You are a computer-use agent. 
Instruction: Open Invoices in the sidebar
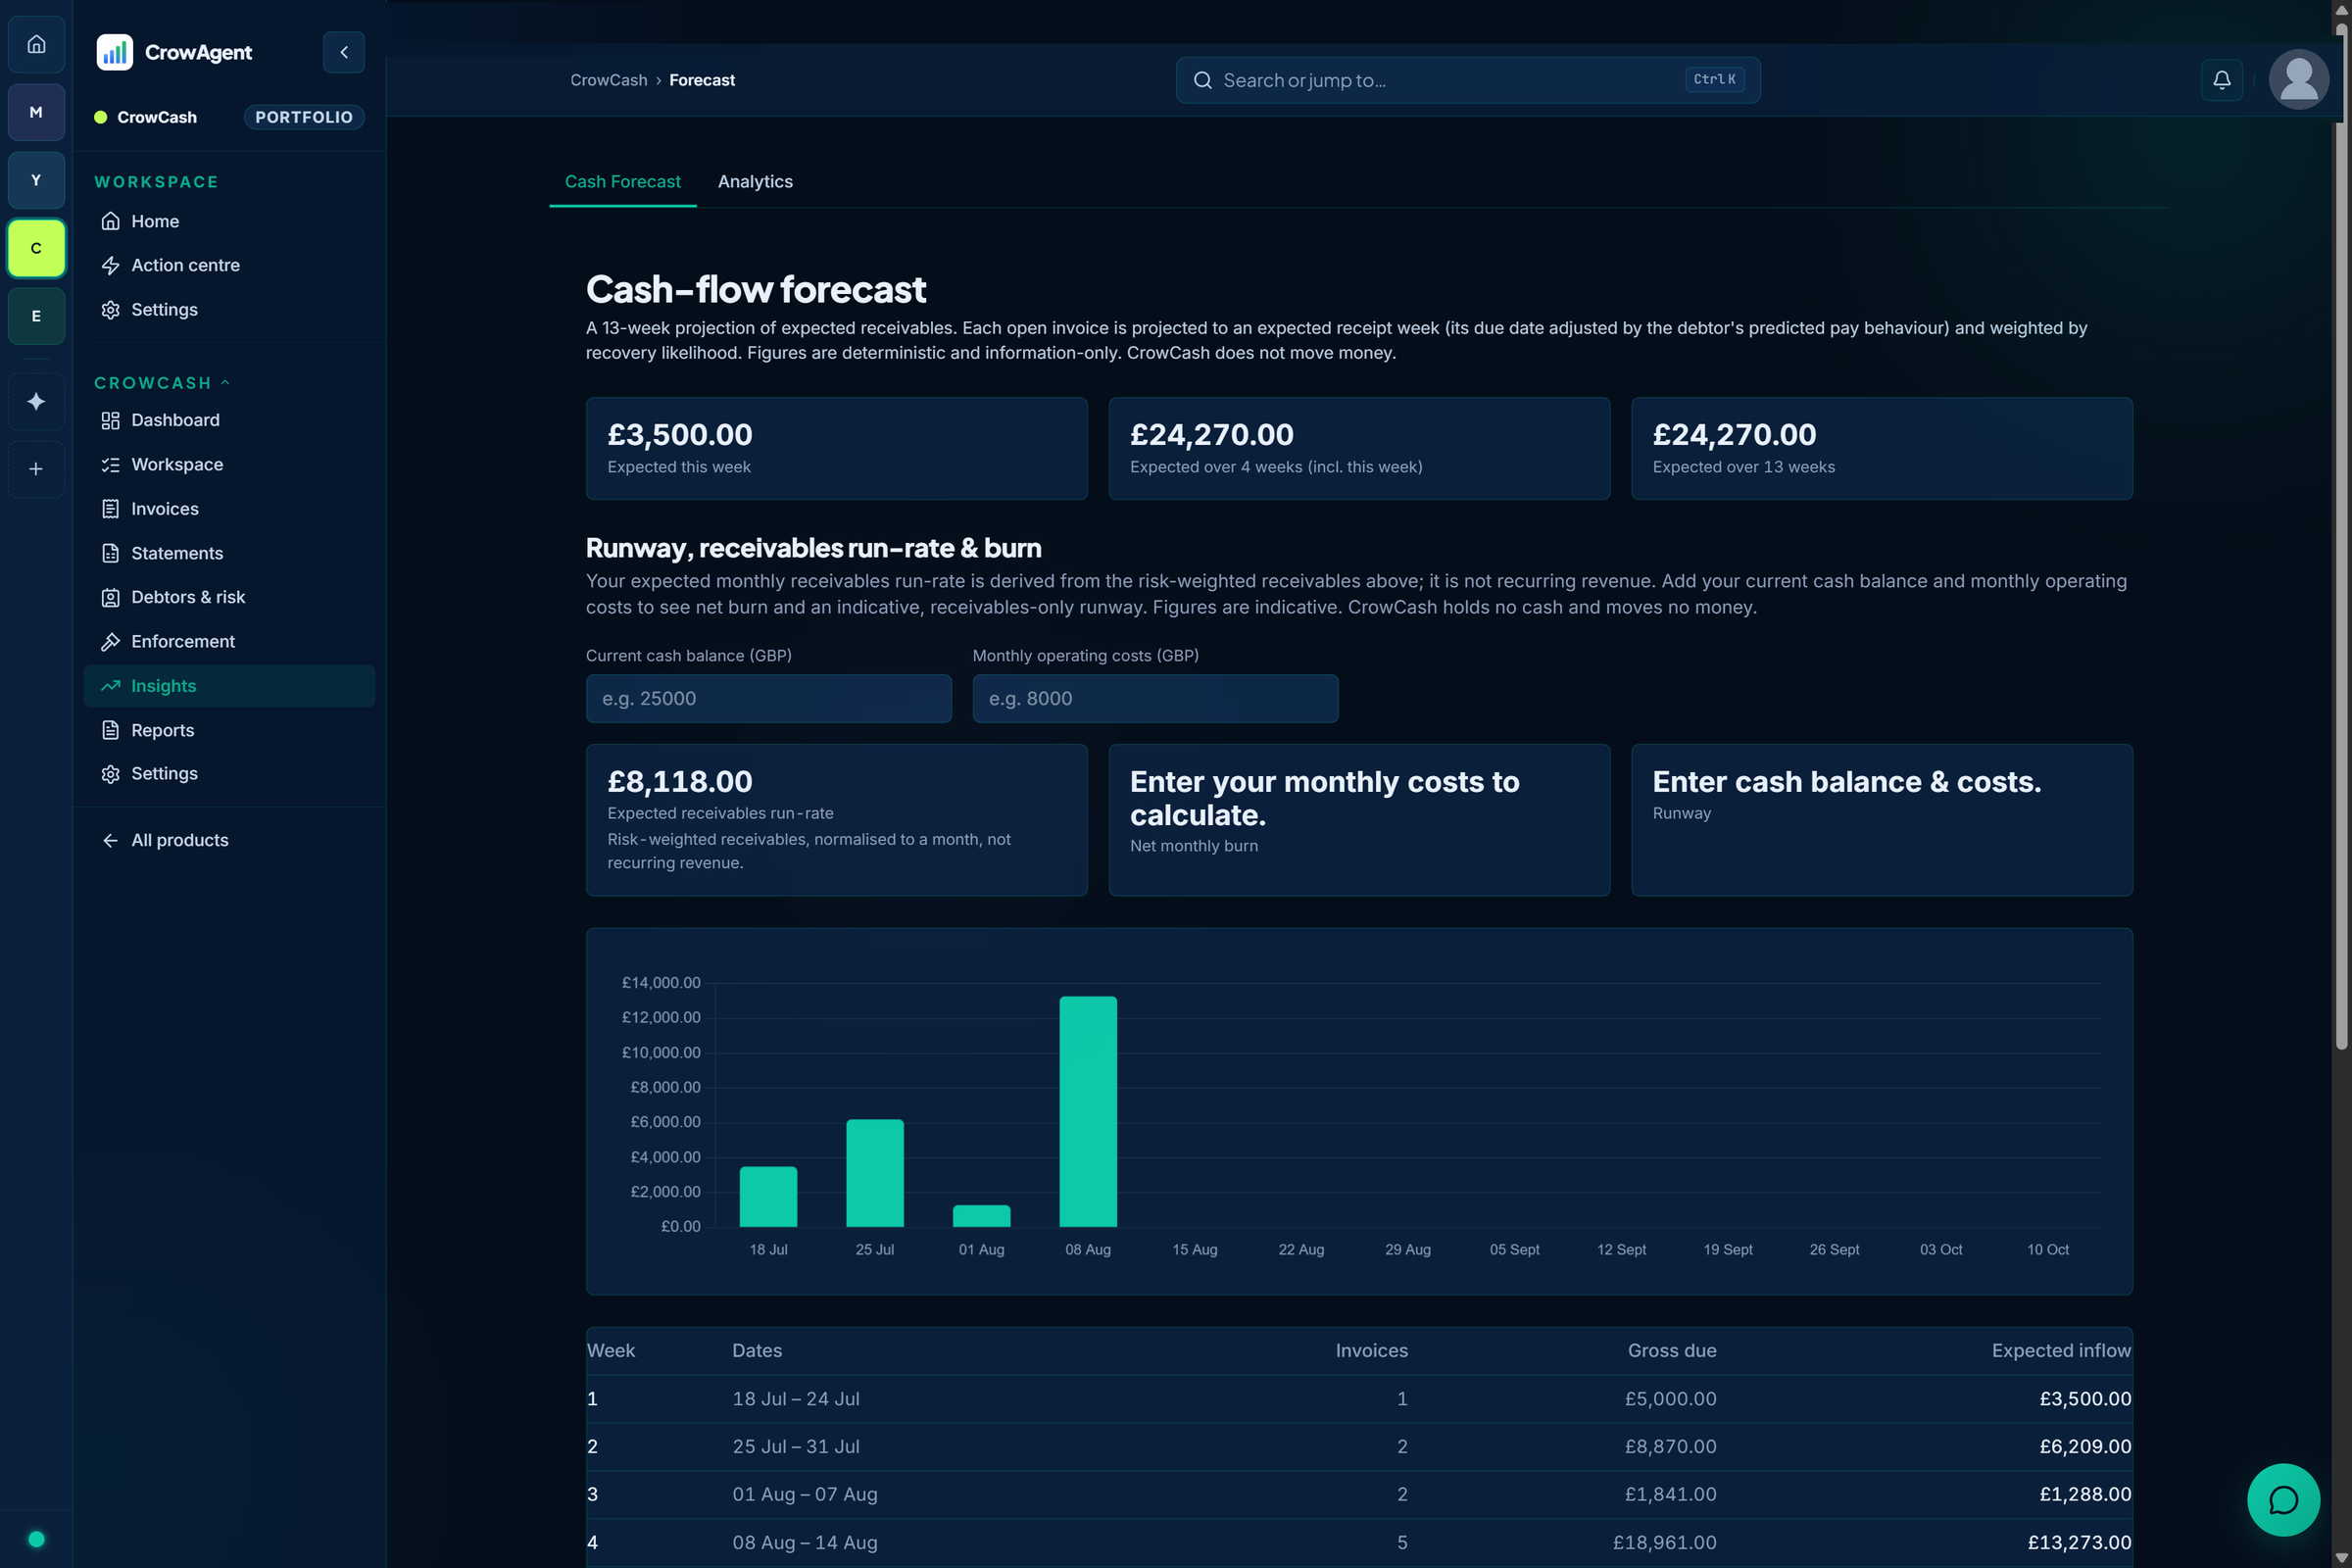(x=229, y=509)
